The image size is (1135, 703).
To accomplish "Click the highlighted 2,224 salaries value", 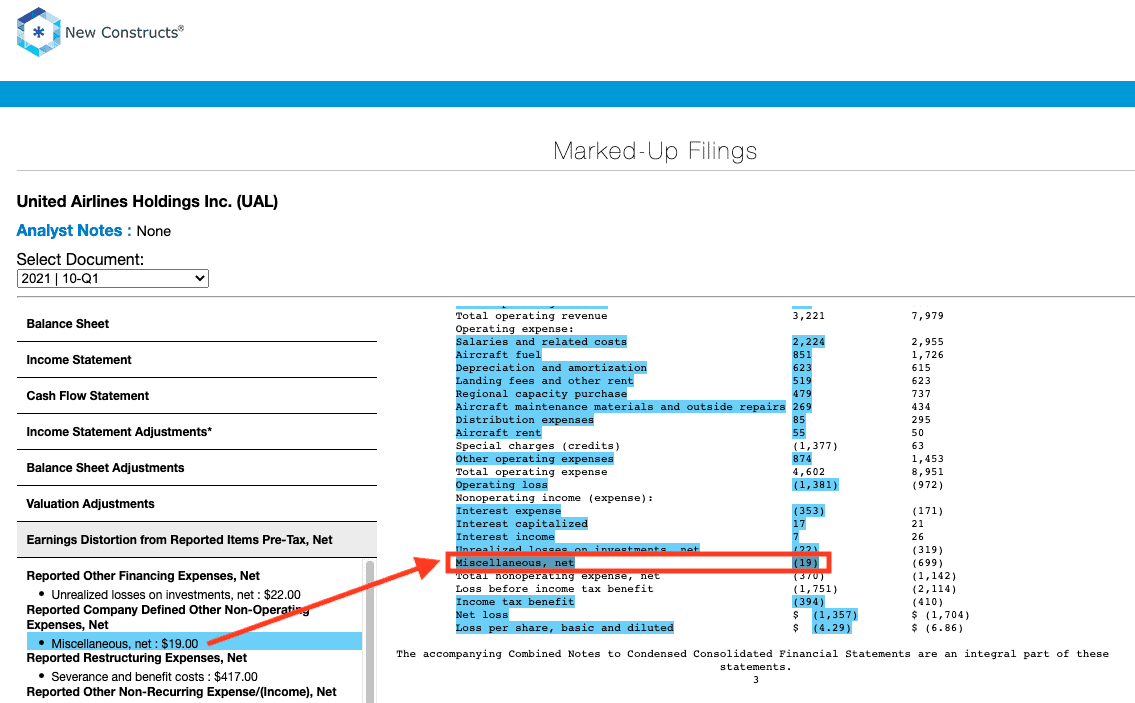I will 808,342.
